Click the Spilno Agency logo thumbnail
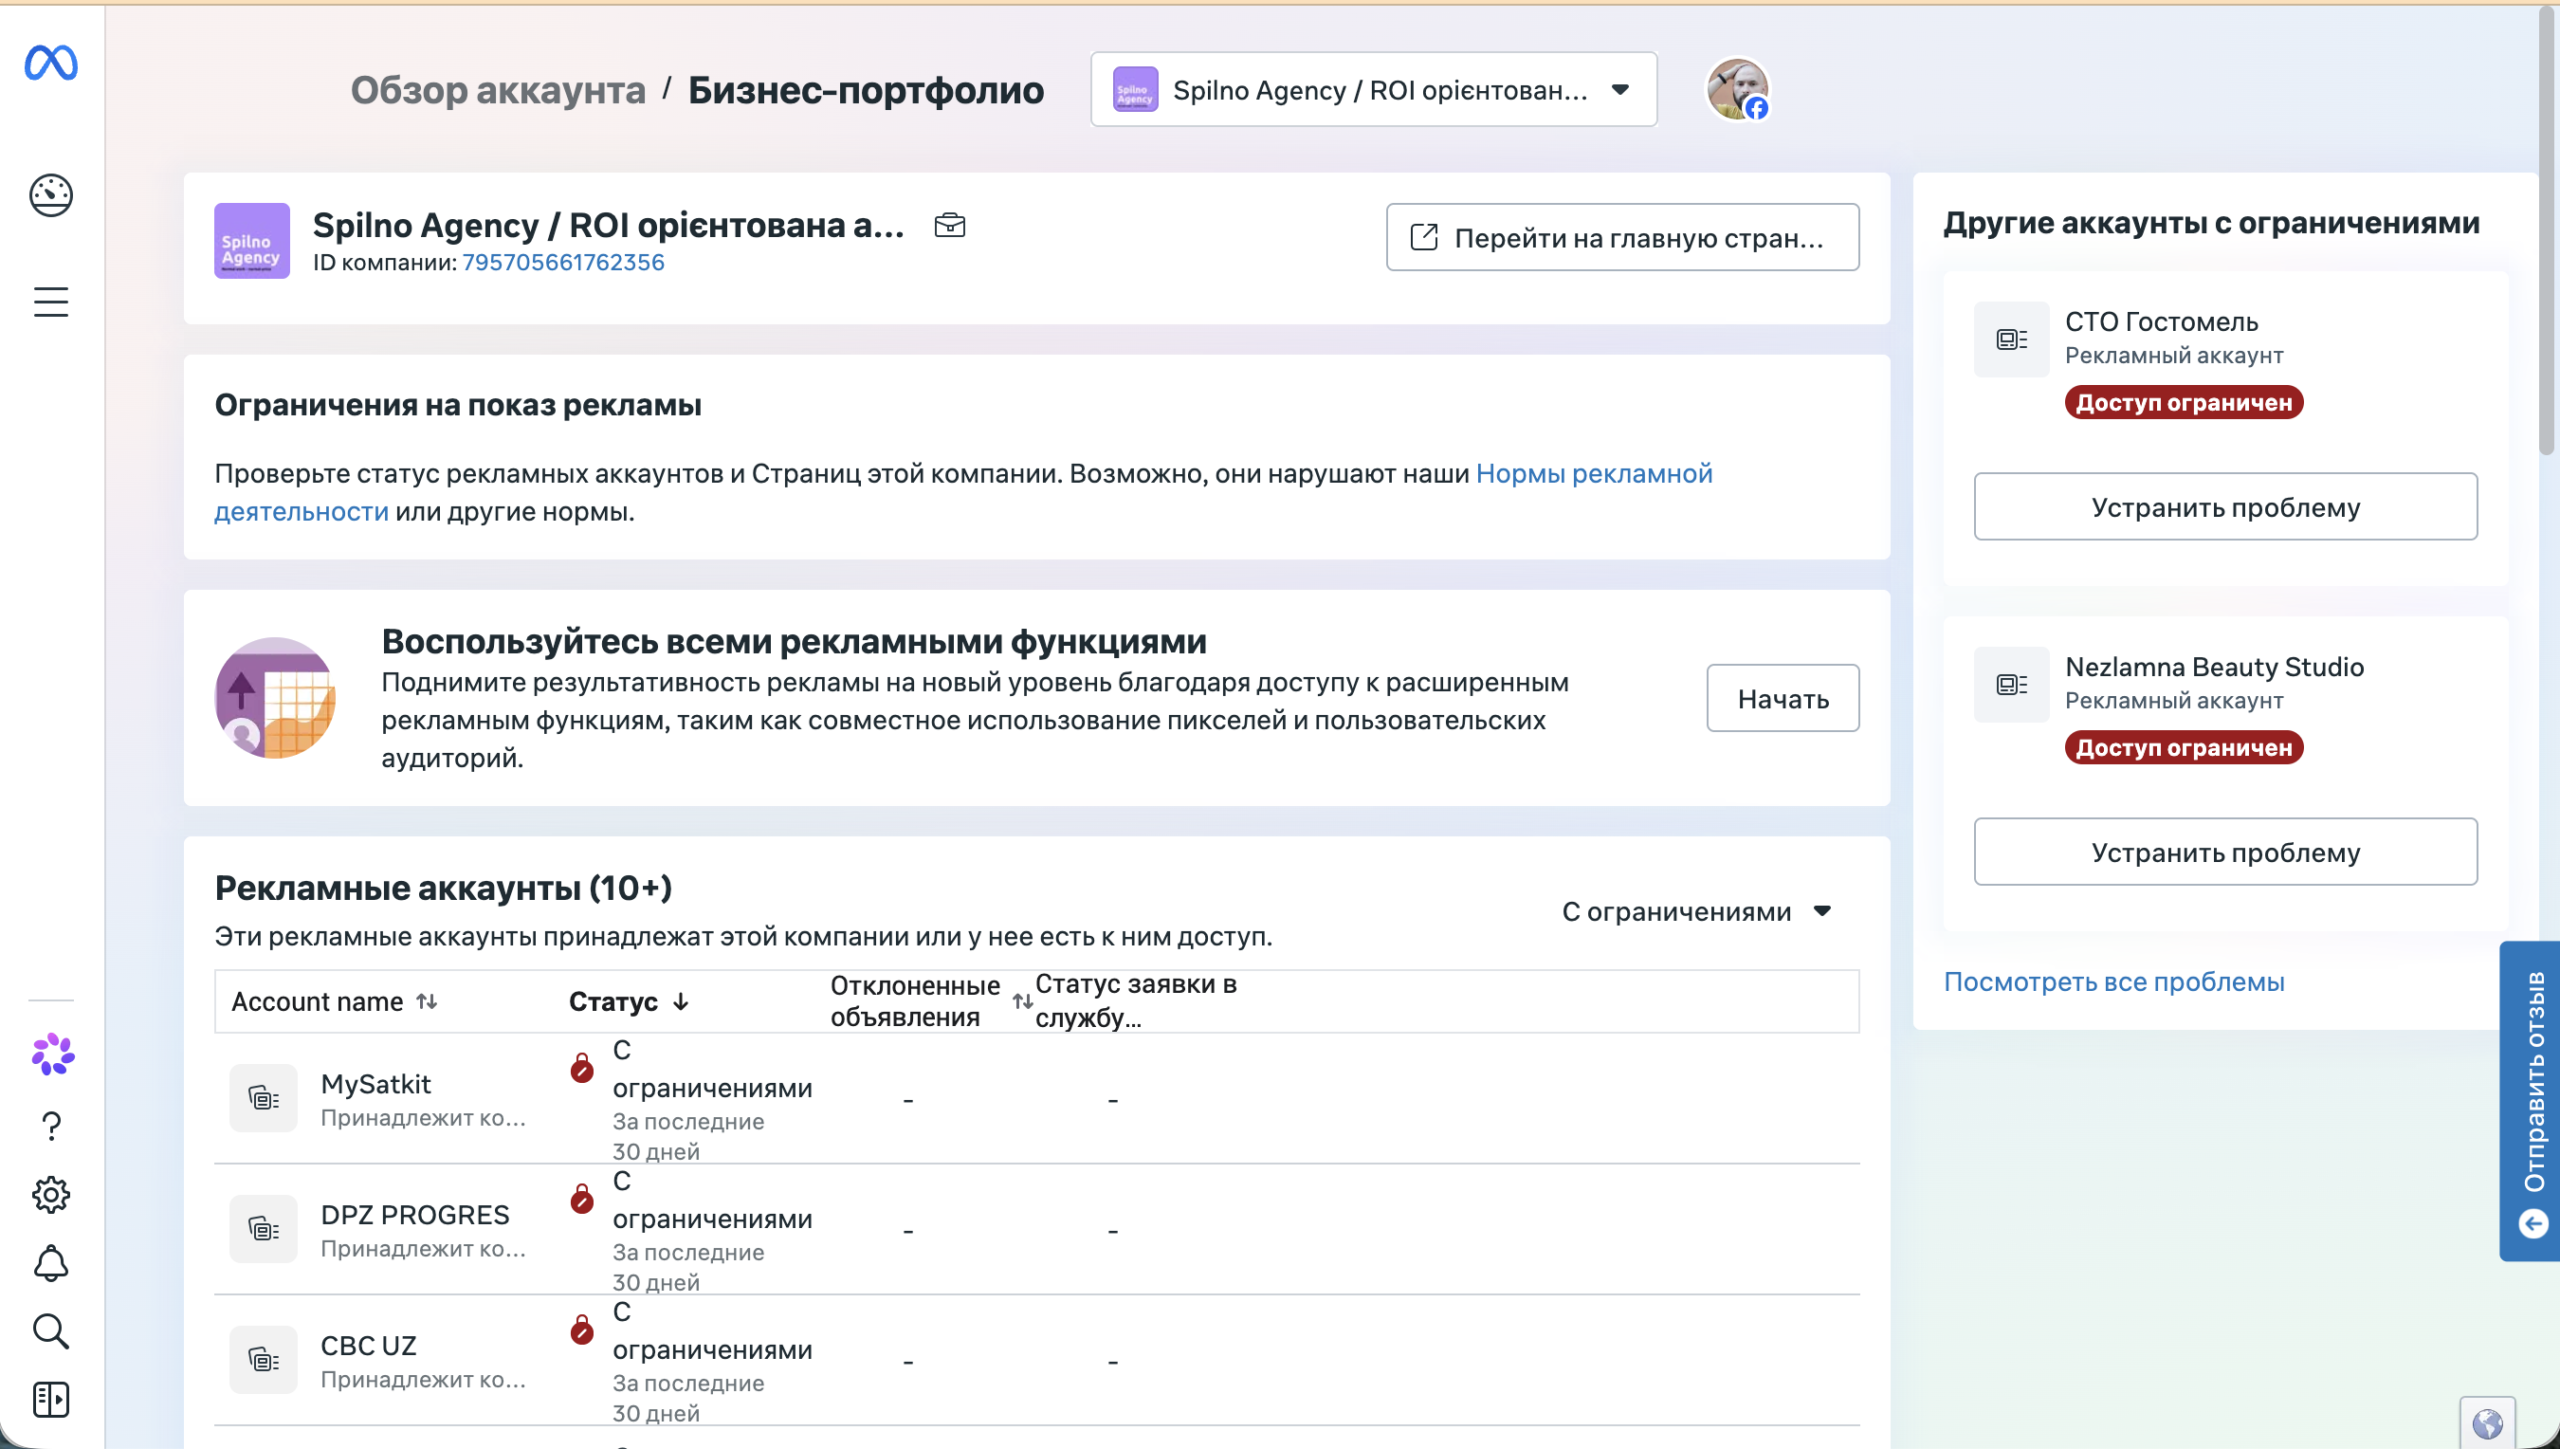The image size is (2560, 1449). [x=252, y=241]
